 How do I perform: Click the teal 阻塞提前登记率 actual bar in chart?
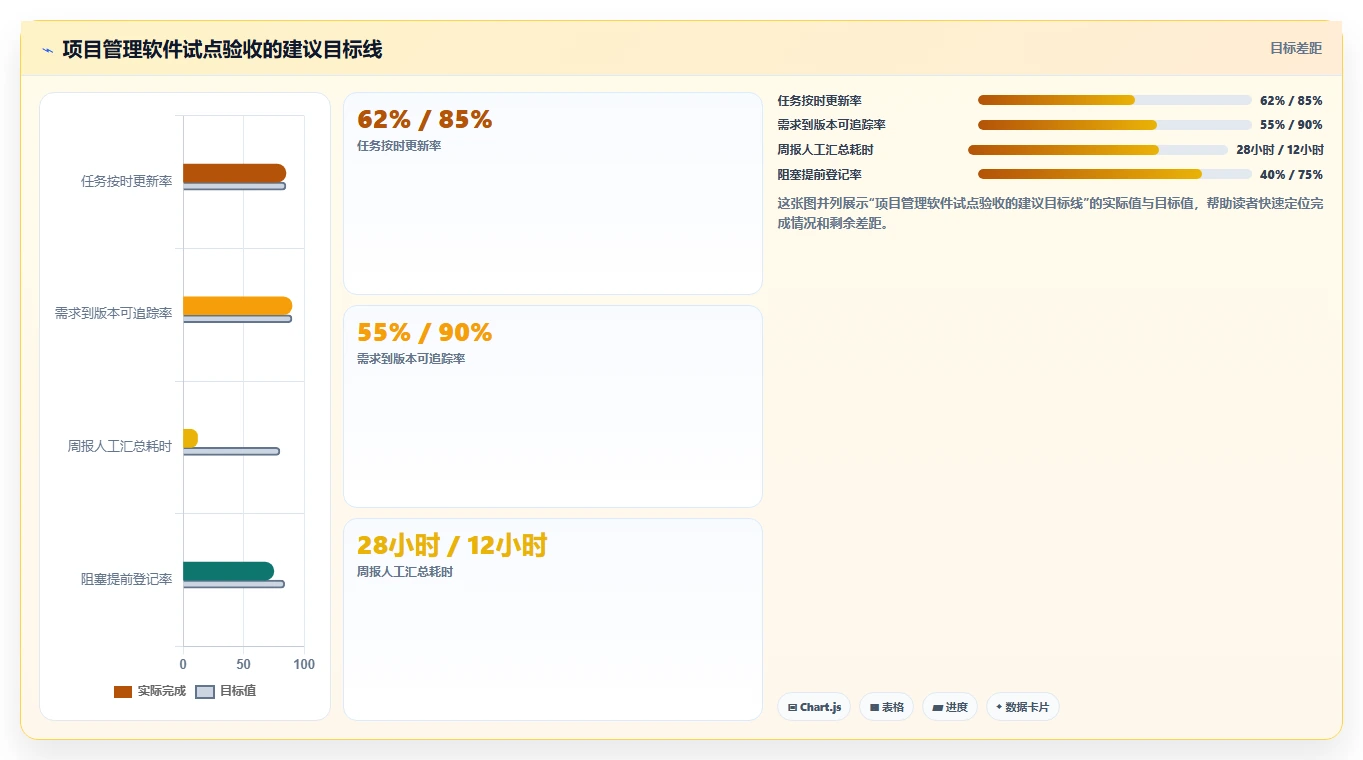click(x=228, y=571)
